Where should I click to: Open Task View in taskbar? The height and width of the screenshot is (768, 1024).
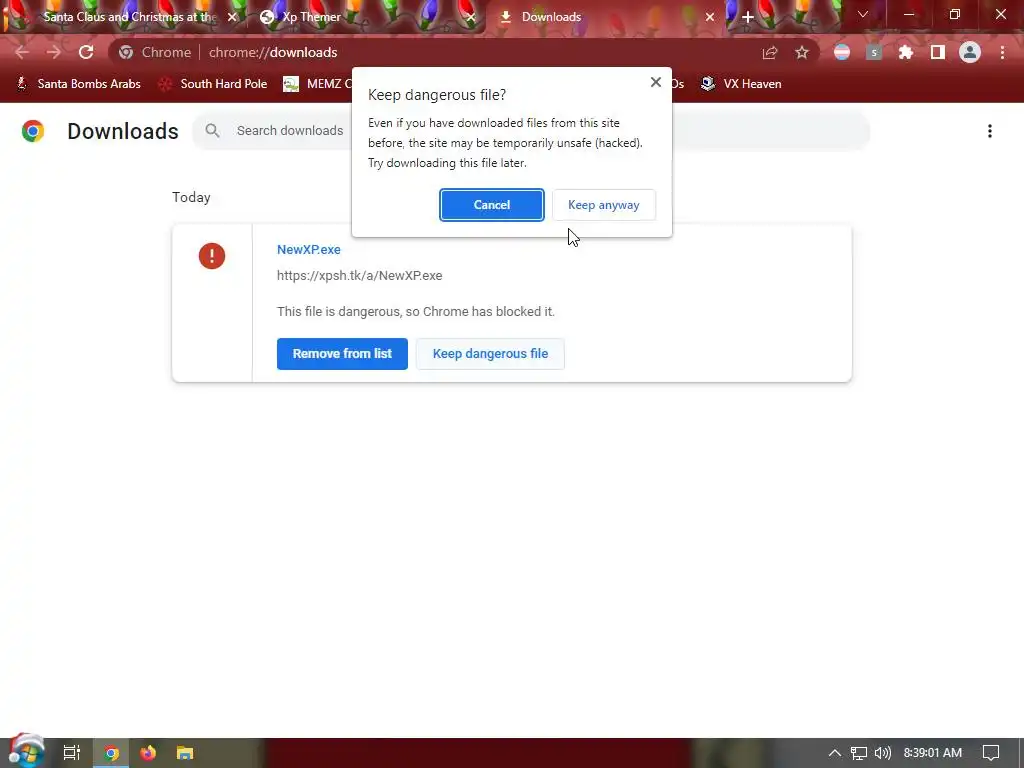click(72, 753)
